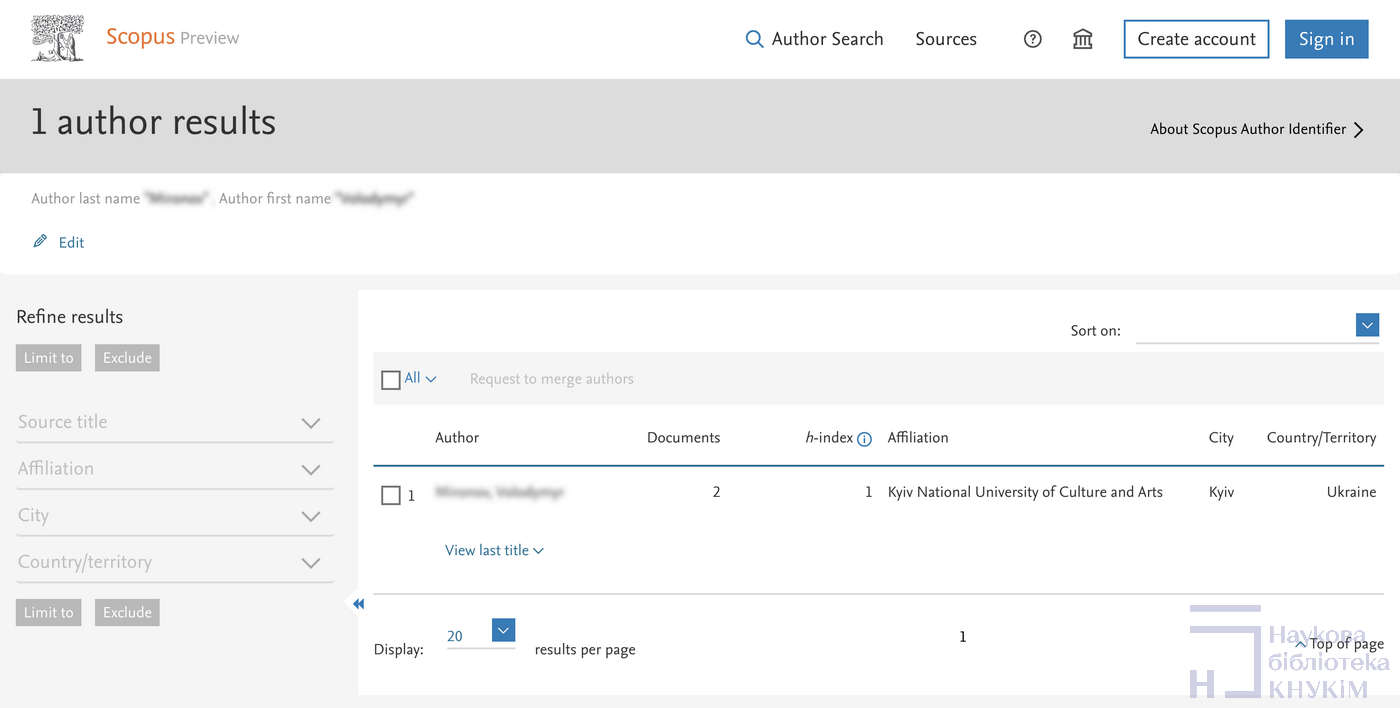Click the Sign in button
The width and height of the screenshot is (1400, 708).
pyautogui.click(x=1326, y=39)
